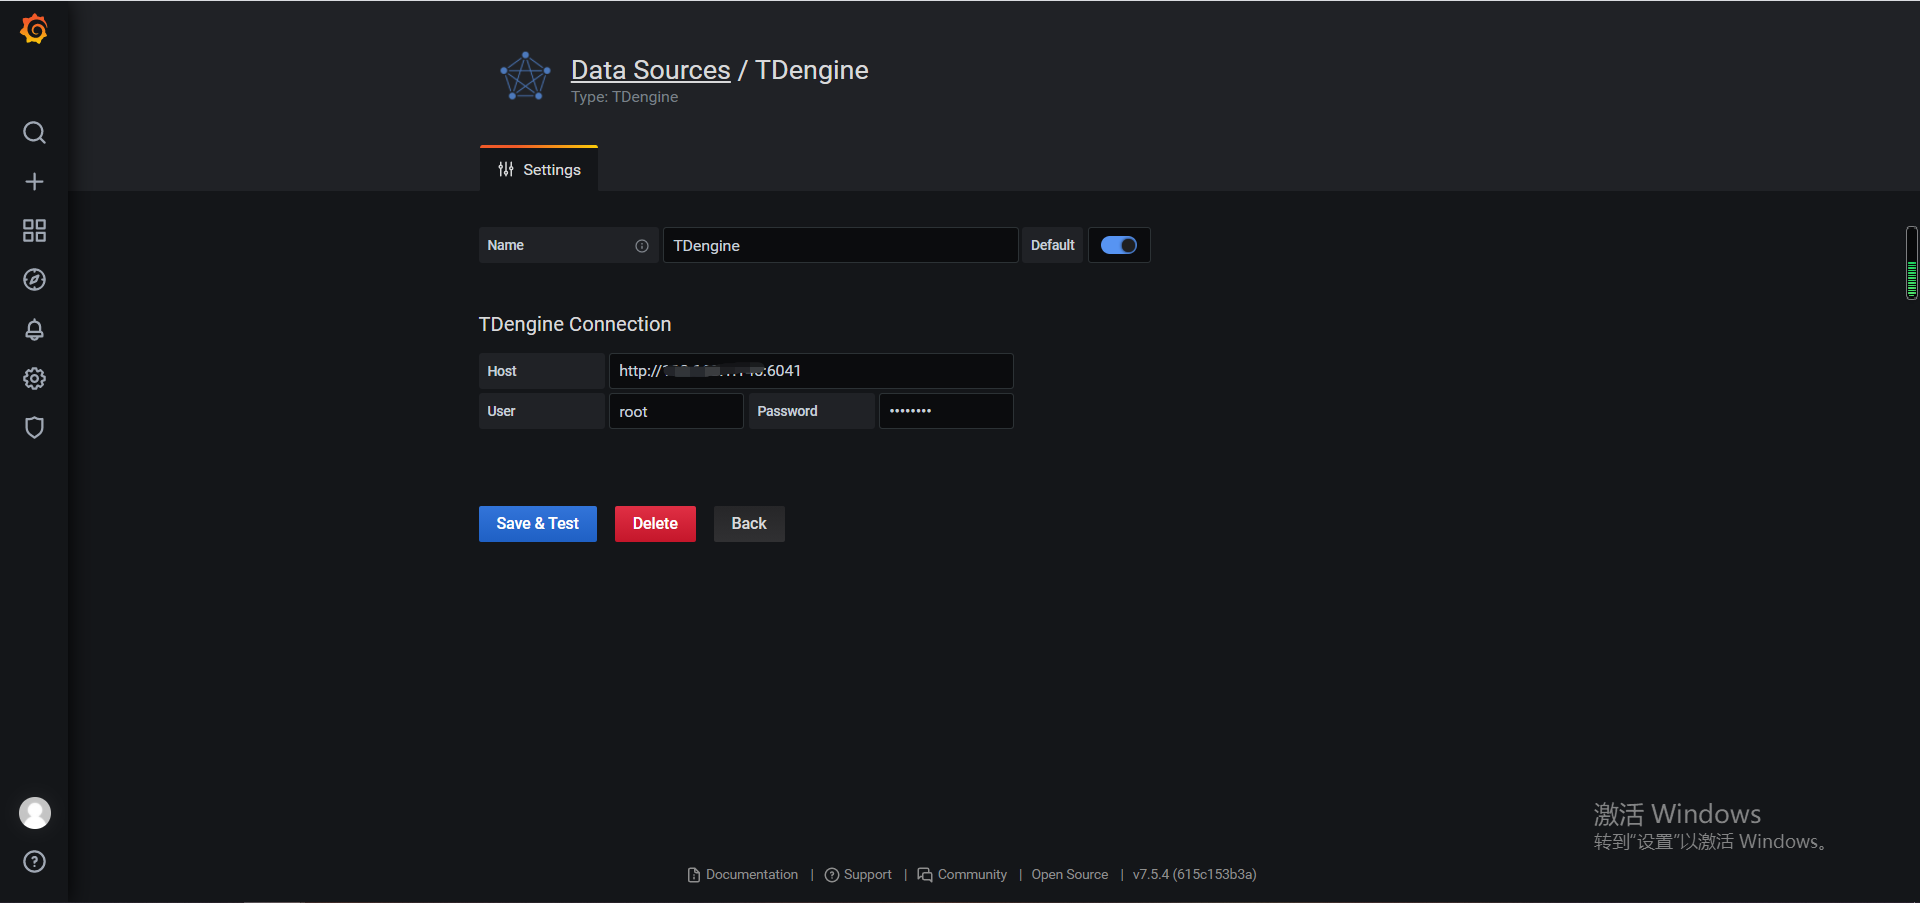Screen dimensions: 1920x903
Task: Click the TDengine data source logo
Action: [525, 77]
